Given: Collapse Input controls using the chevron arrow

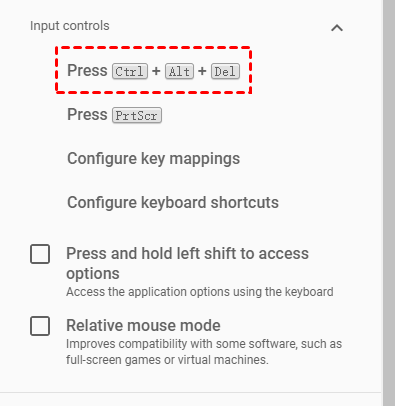Looking at the screenshot, I should [337, 28].
